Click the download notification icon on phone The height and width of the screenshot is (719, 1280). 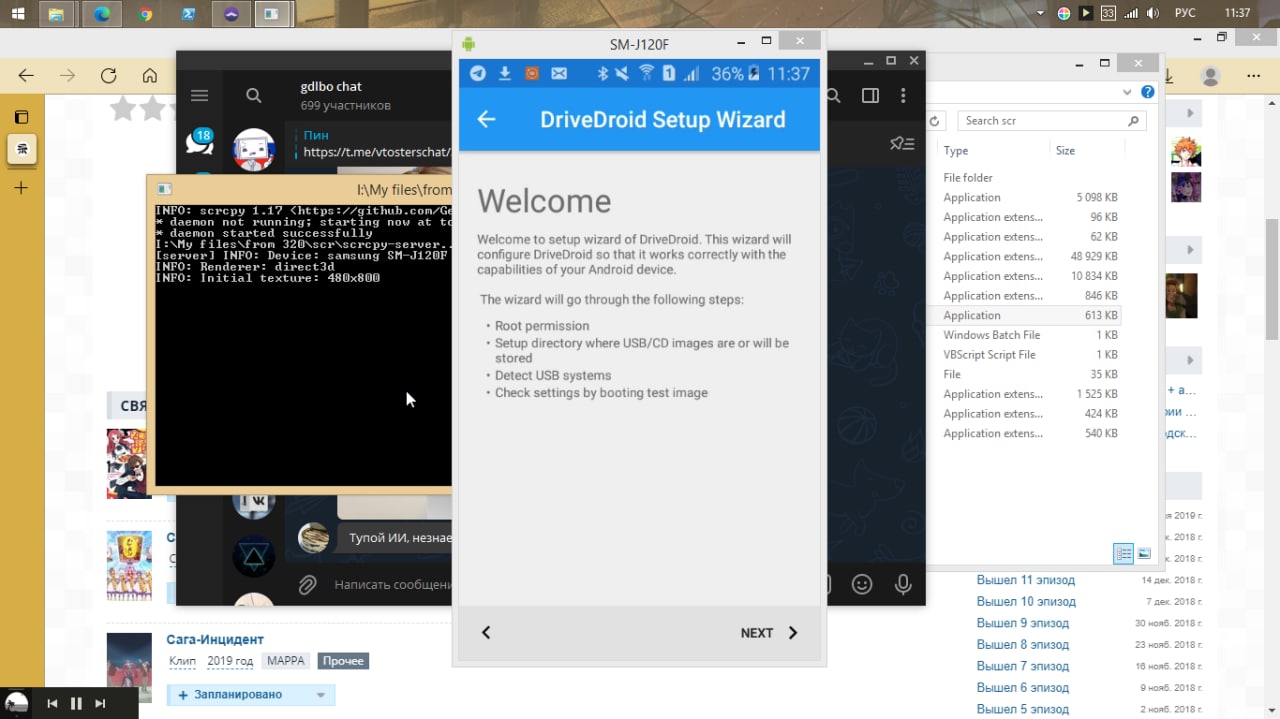point(505,74)
